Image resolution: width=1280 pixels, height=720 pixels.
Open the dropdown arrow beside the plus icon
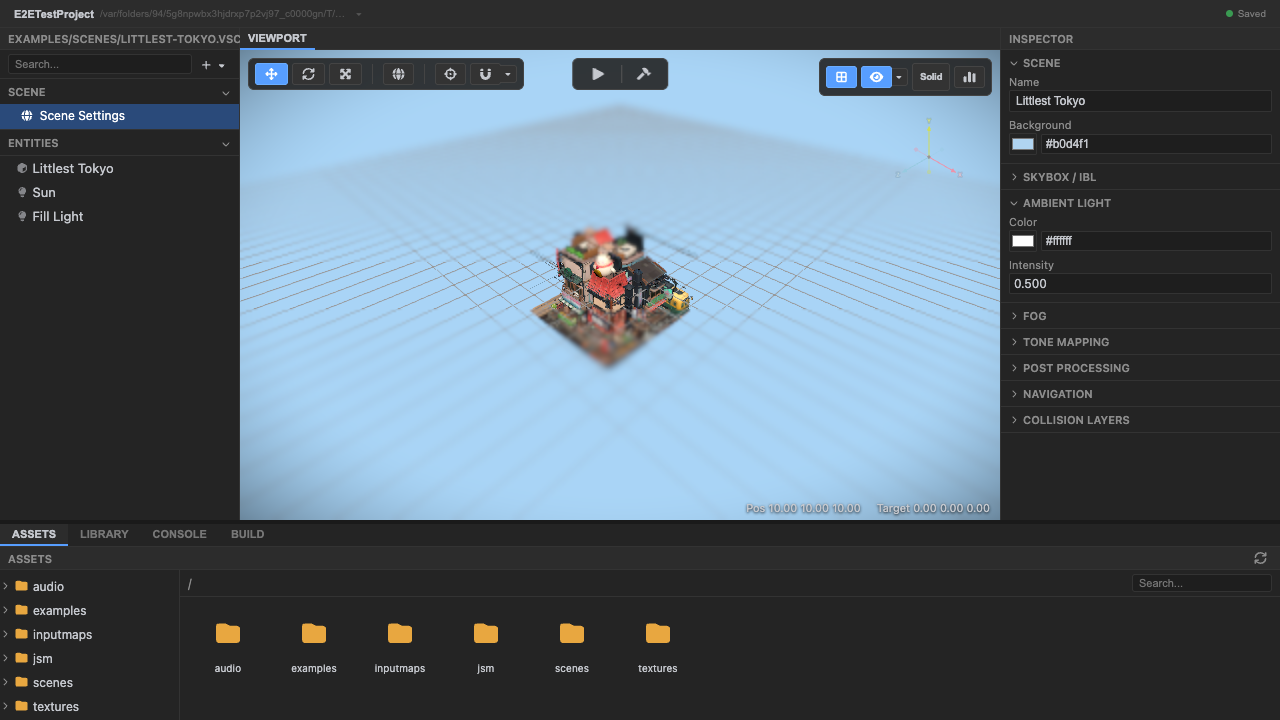(221, 65)
